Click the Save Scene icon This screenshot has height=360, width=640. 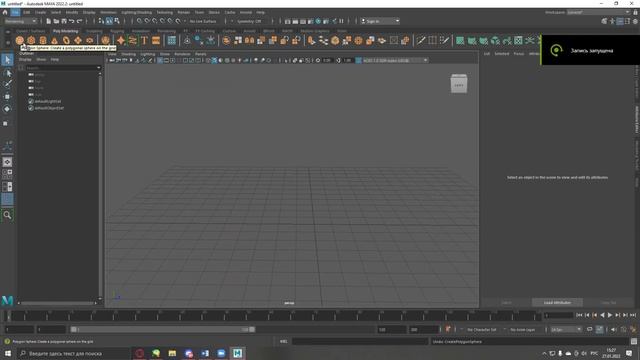tap(64, 21)
